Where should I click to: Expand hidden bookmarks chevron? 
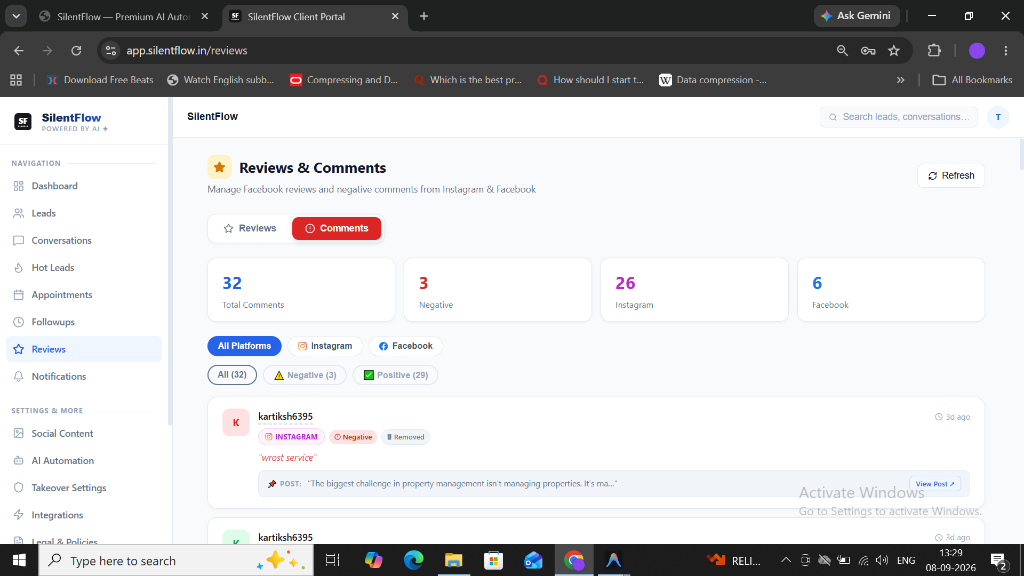[901, 80]
